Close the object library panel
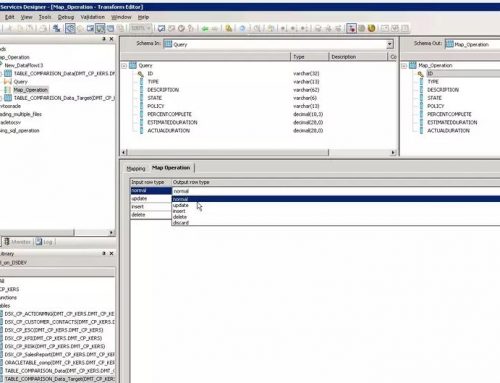Screen dimensions: 500x383 coord(112,254)
